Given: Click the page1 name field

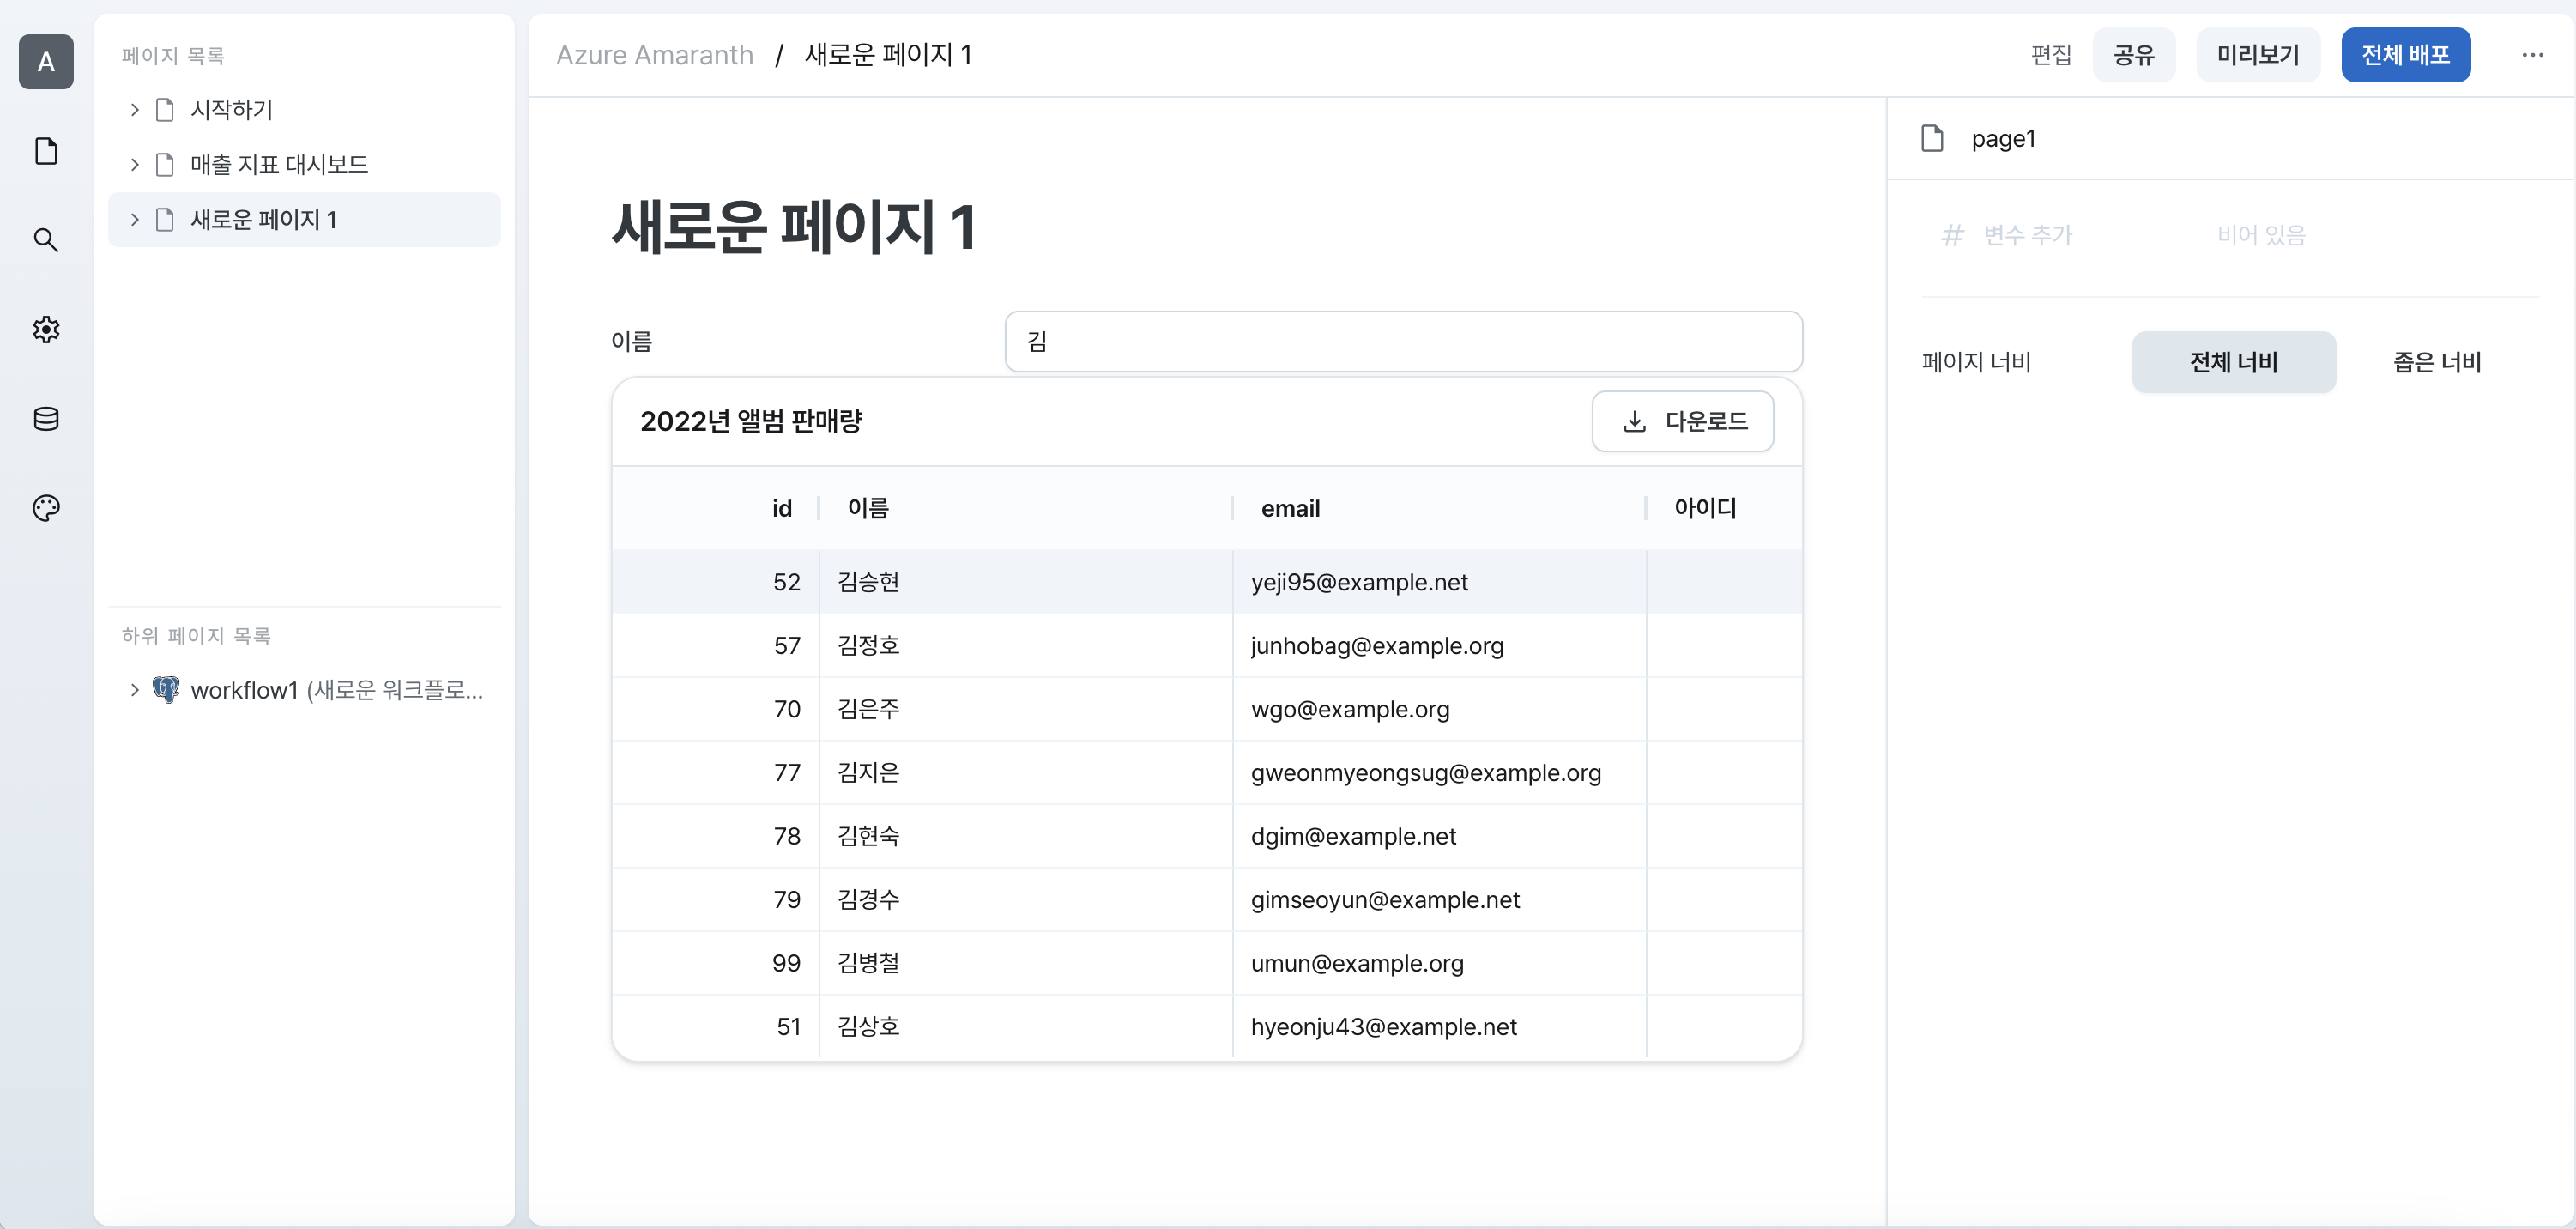Looking at the screenshot, I should pos(2003,139).
